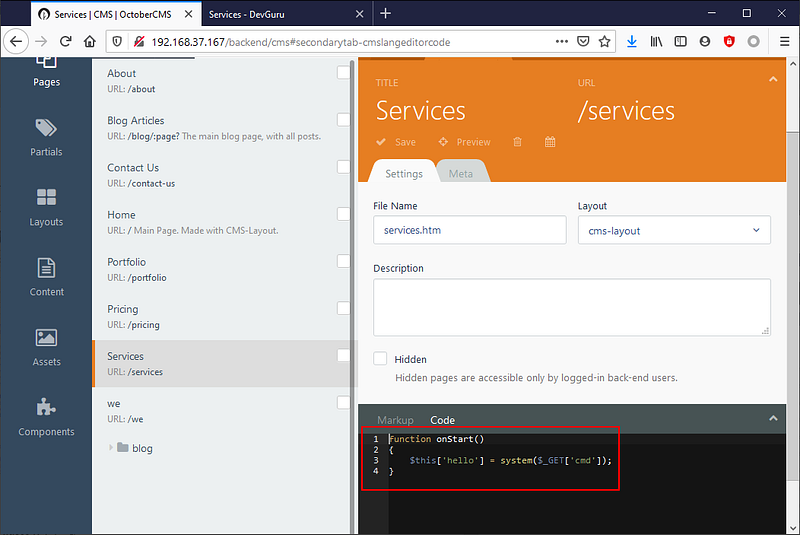Delete the Services page via trash icon

517,142
